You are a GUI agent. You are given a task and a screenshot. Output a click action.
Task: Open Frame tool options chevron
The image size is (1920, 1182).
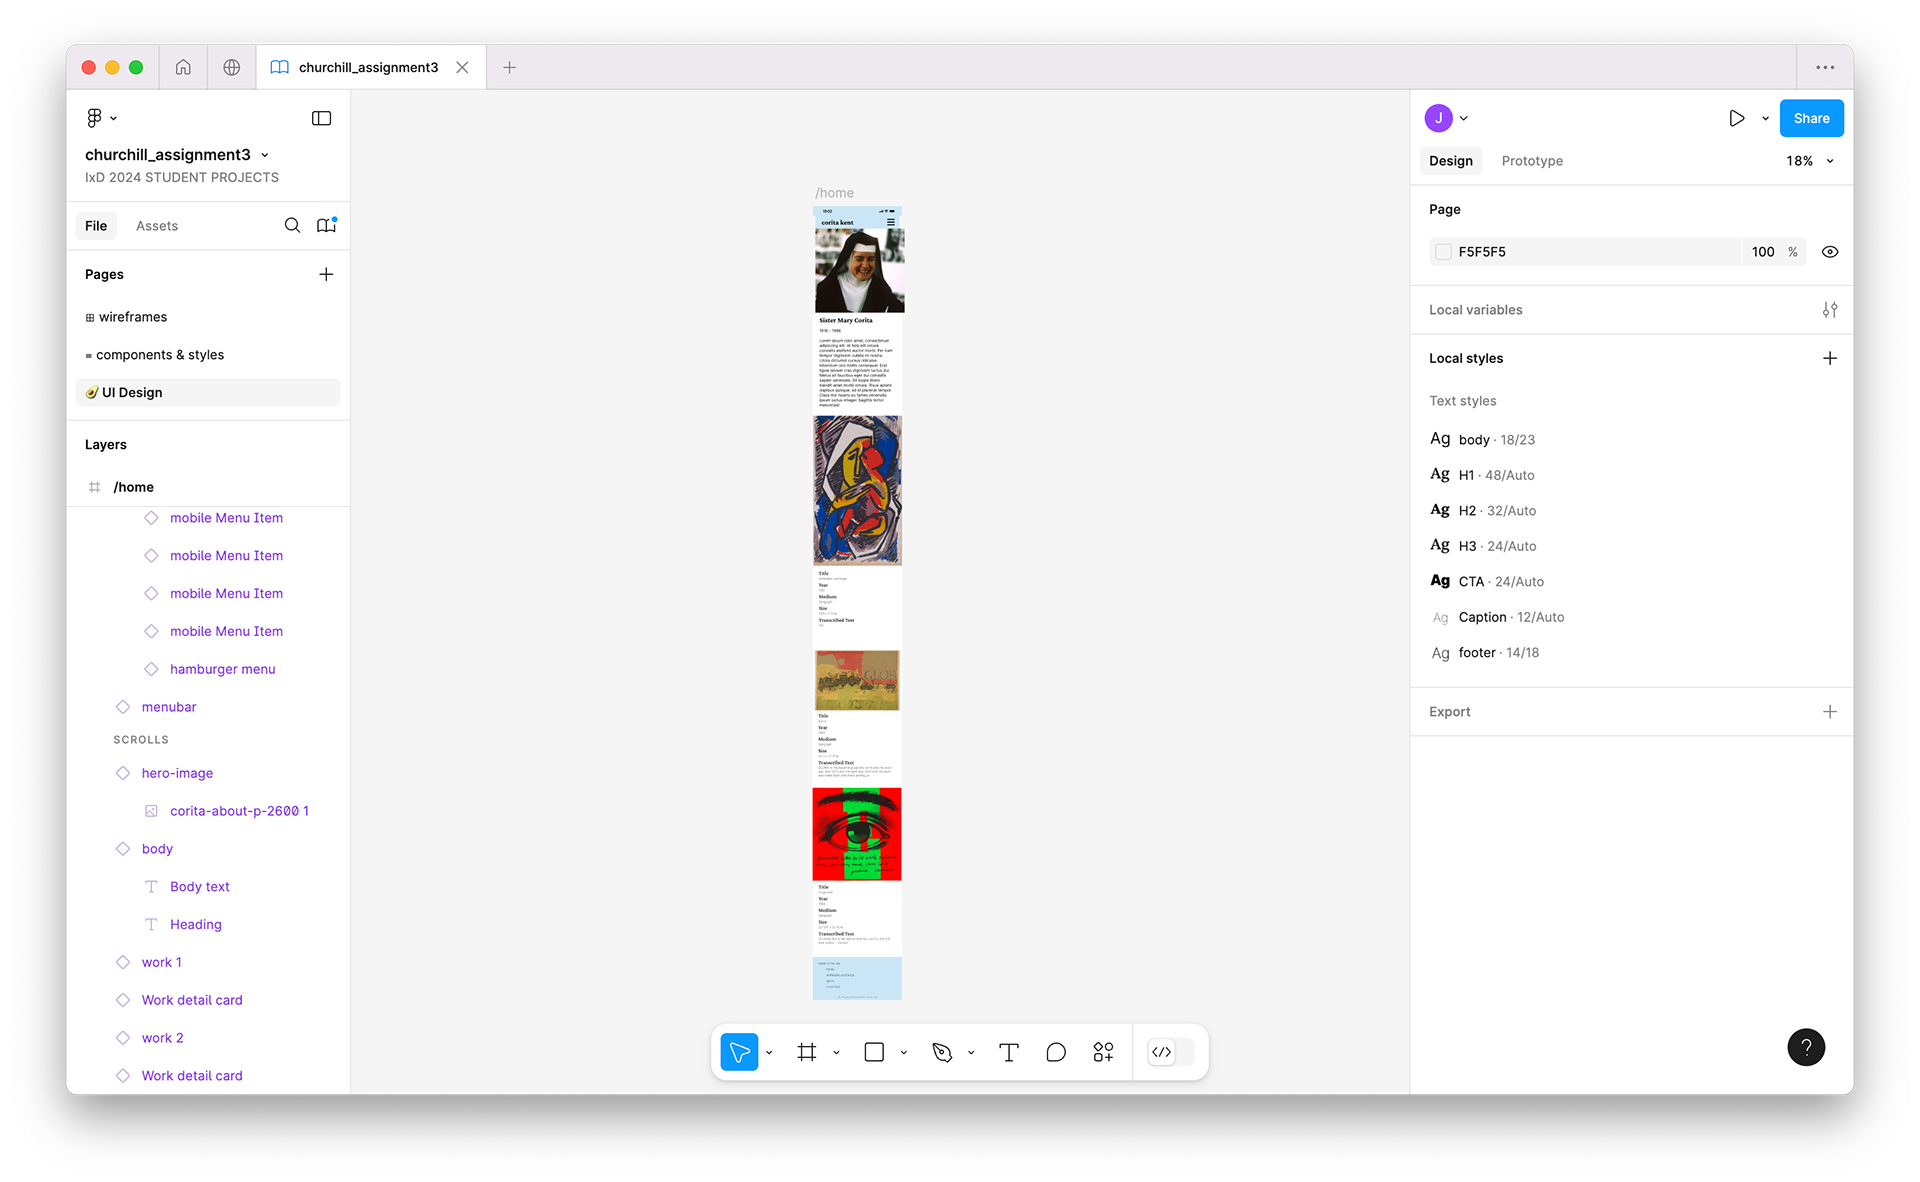point(836,1052)
